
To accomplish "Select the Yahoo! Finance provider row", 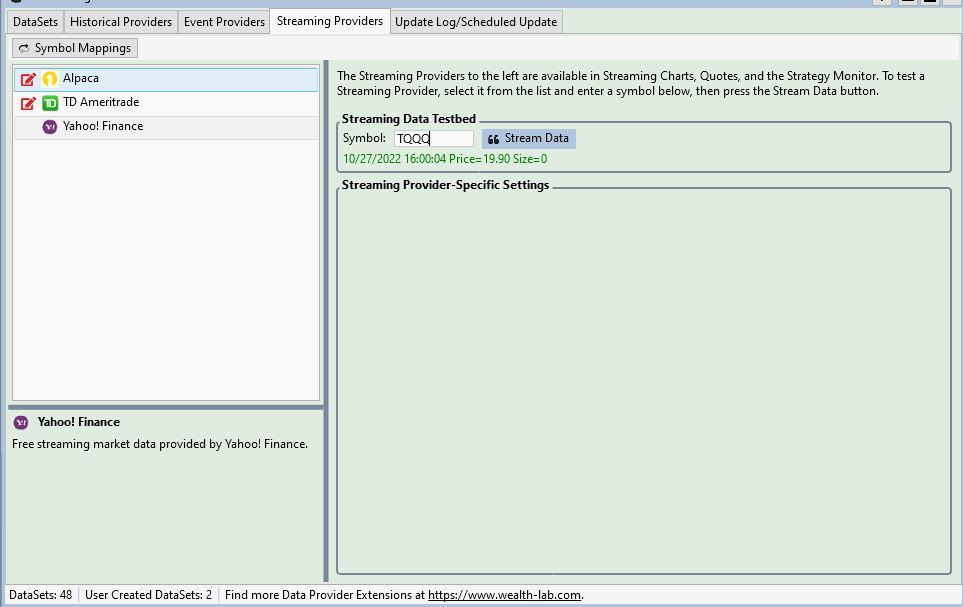I will 166,127.
